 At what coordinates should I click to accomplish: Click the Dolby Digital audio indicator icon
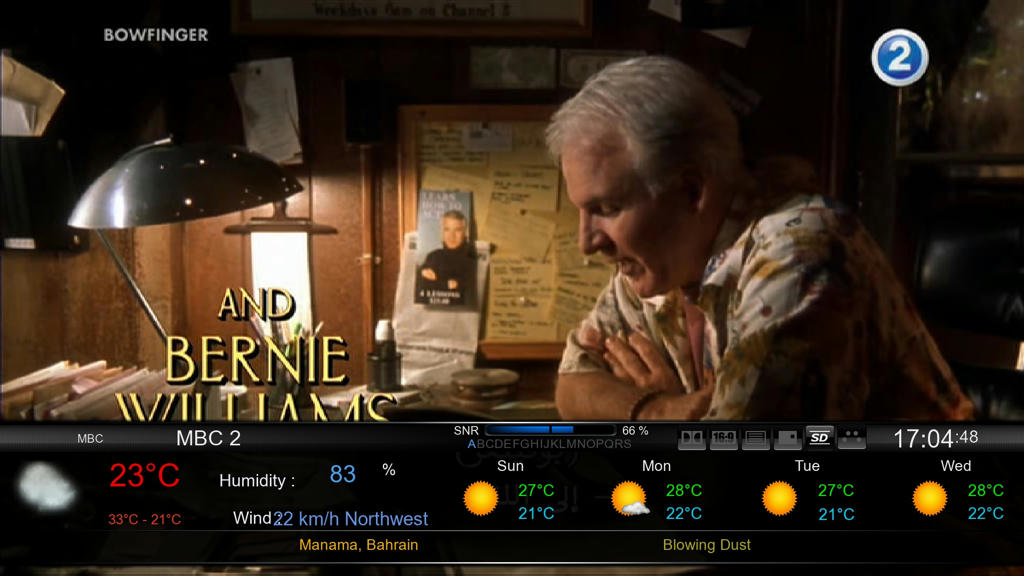692,438
